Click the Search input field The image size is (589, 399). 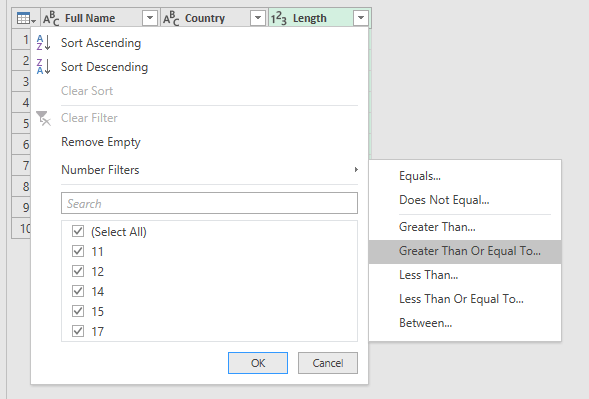209,203
